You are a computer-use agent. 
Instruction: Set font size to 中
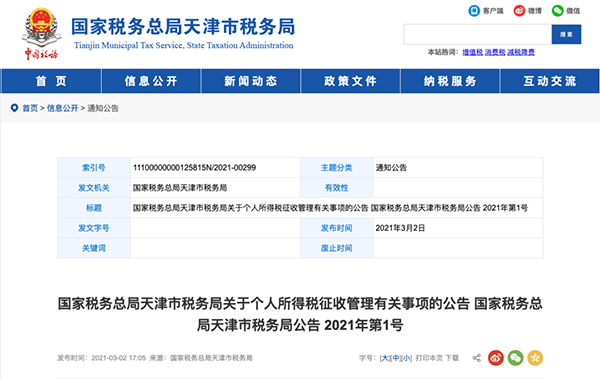click(396, 358)
